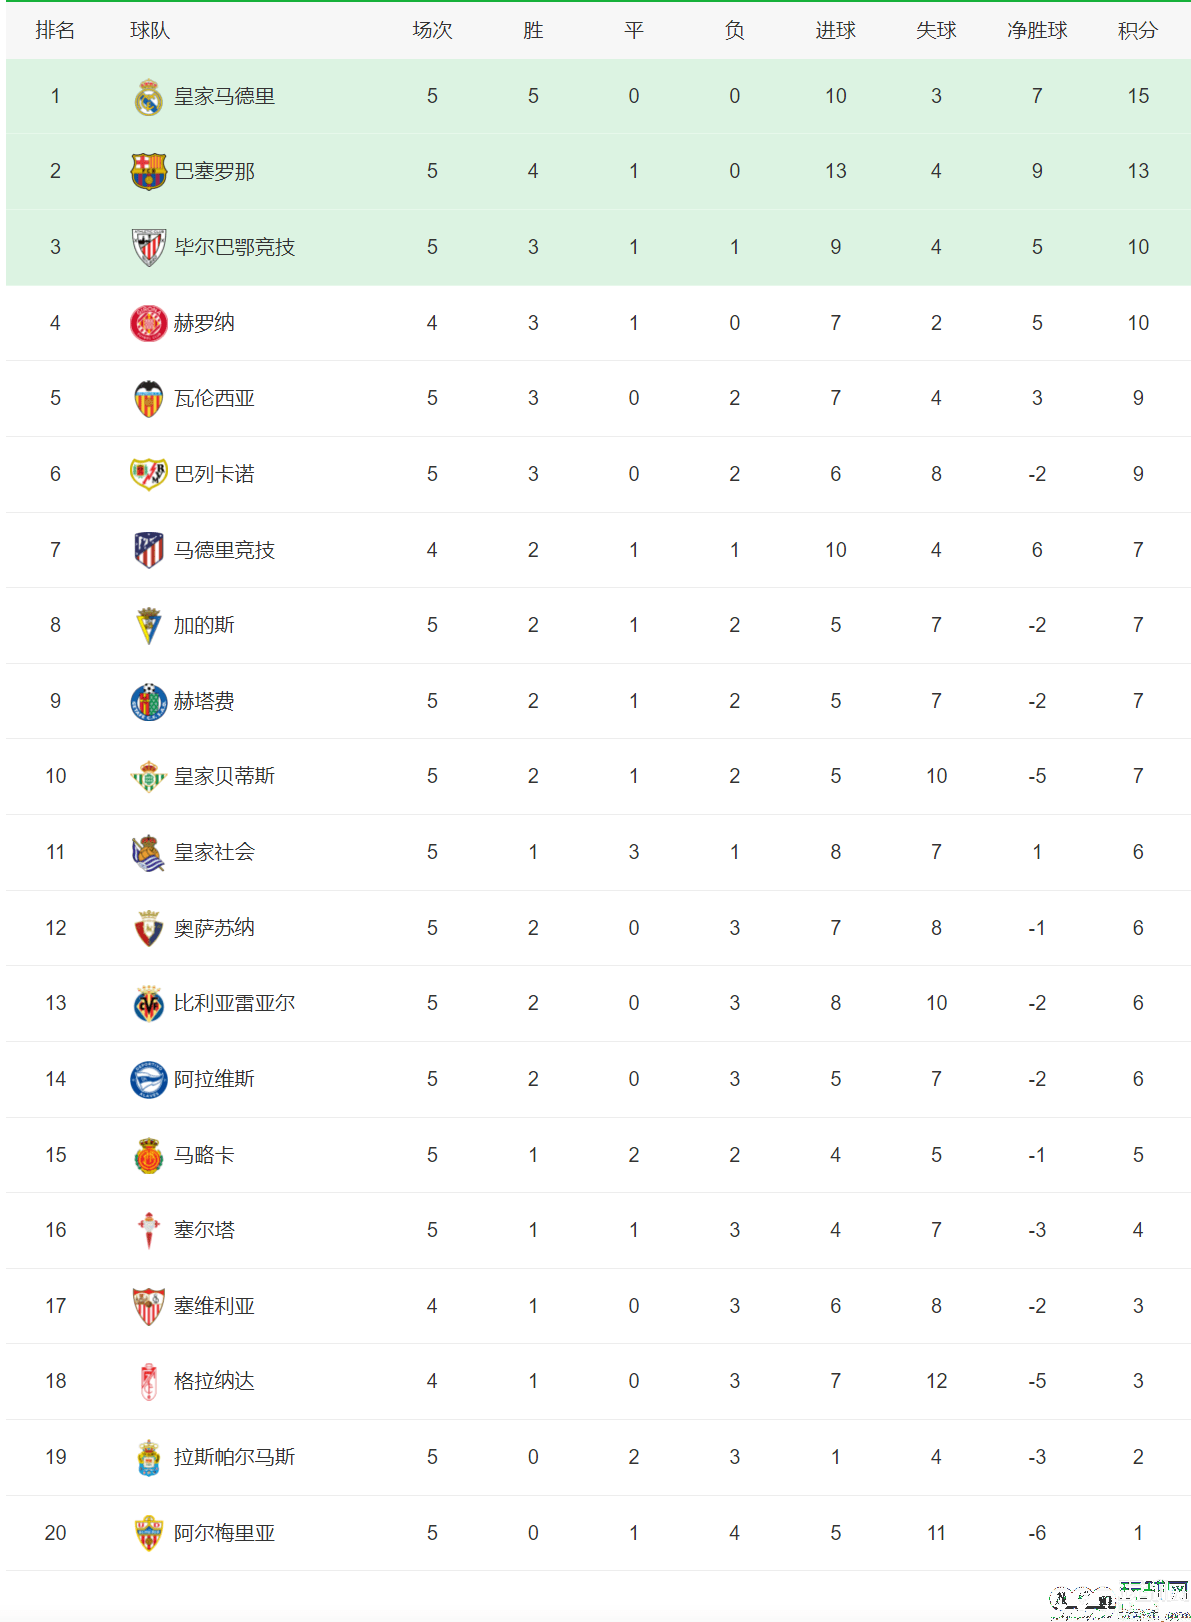The width and height of the screenshot is (1191, 1622).
Task: Click the Atletico Madrid crest icon
Action: [149, 550]
